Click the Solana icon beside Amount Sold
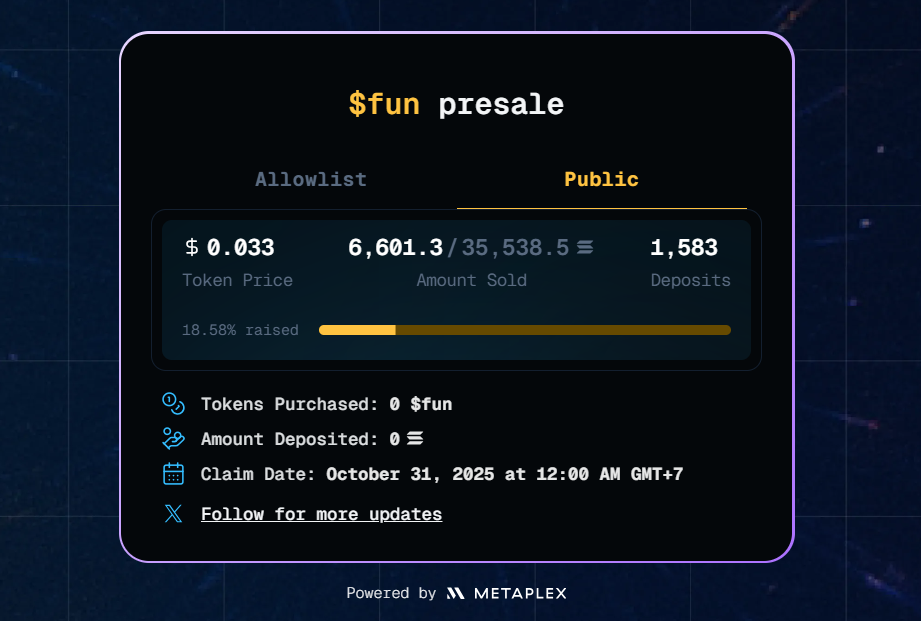Image resolution: width=921 pixels, height=621 pixels. coord(585,247)
